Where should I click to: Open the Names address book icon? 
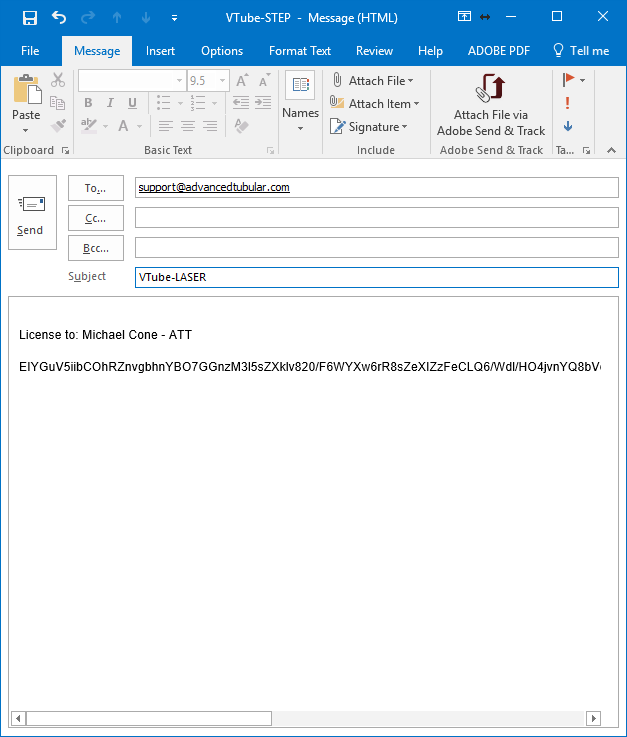300,100
